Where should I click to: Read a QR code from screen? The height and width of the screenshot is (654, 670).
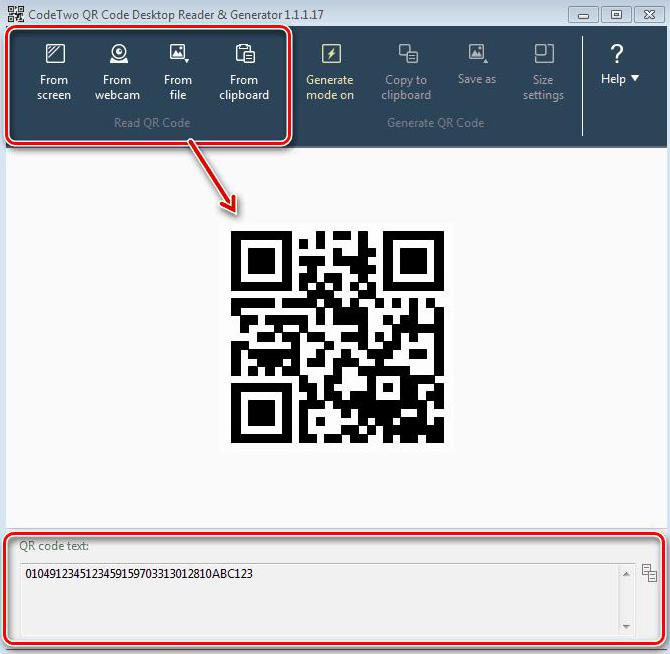[x=54, y=72]
